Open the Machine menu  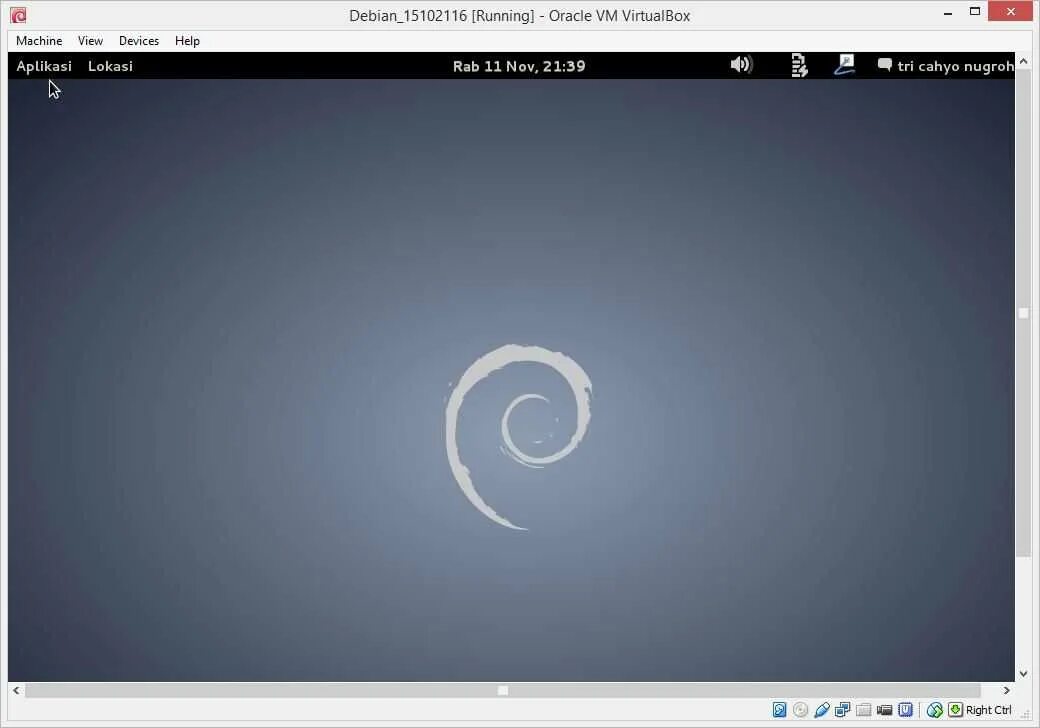[39, 40]
